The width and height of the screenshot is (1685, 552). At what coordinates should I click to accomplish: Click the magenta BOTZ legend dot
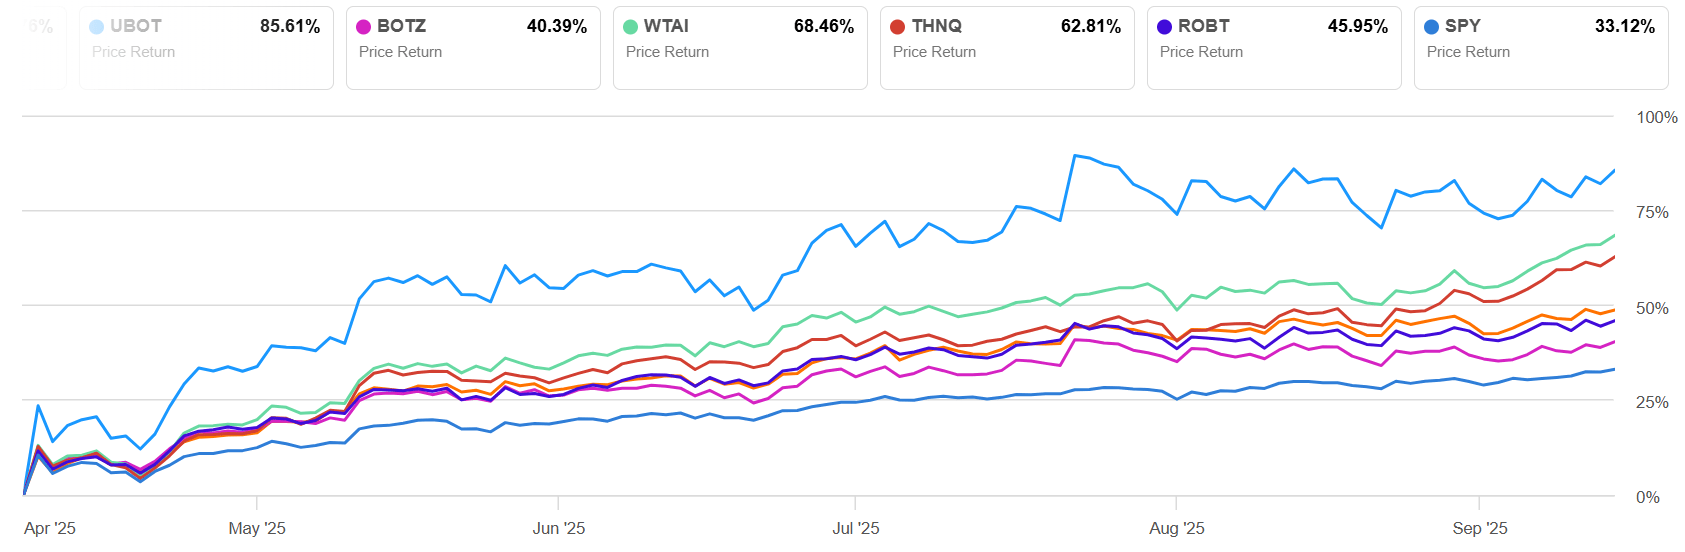[364, 27]
